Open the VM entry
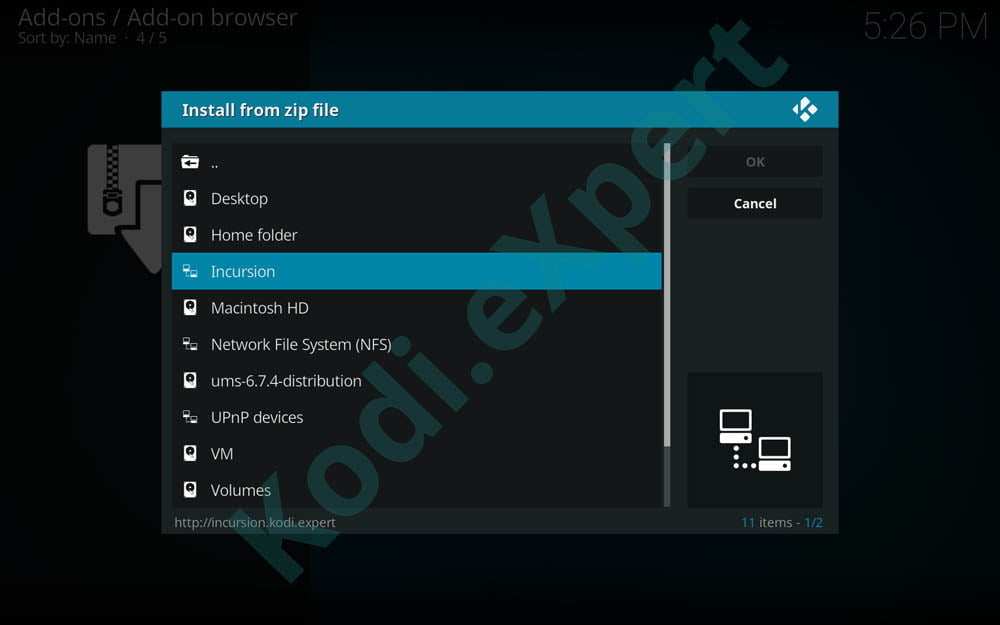The height and width of the screenshot is (625, 1000). coord(416,453)
